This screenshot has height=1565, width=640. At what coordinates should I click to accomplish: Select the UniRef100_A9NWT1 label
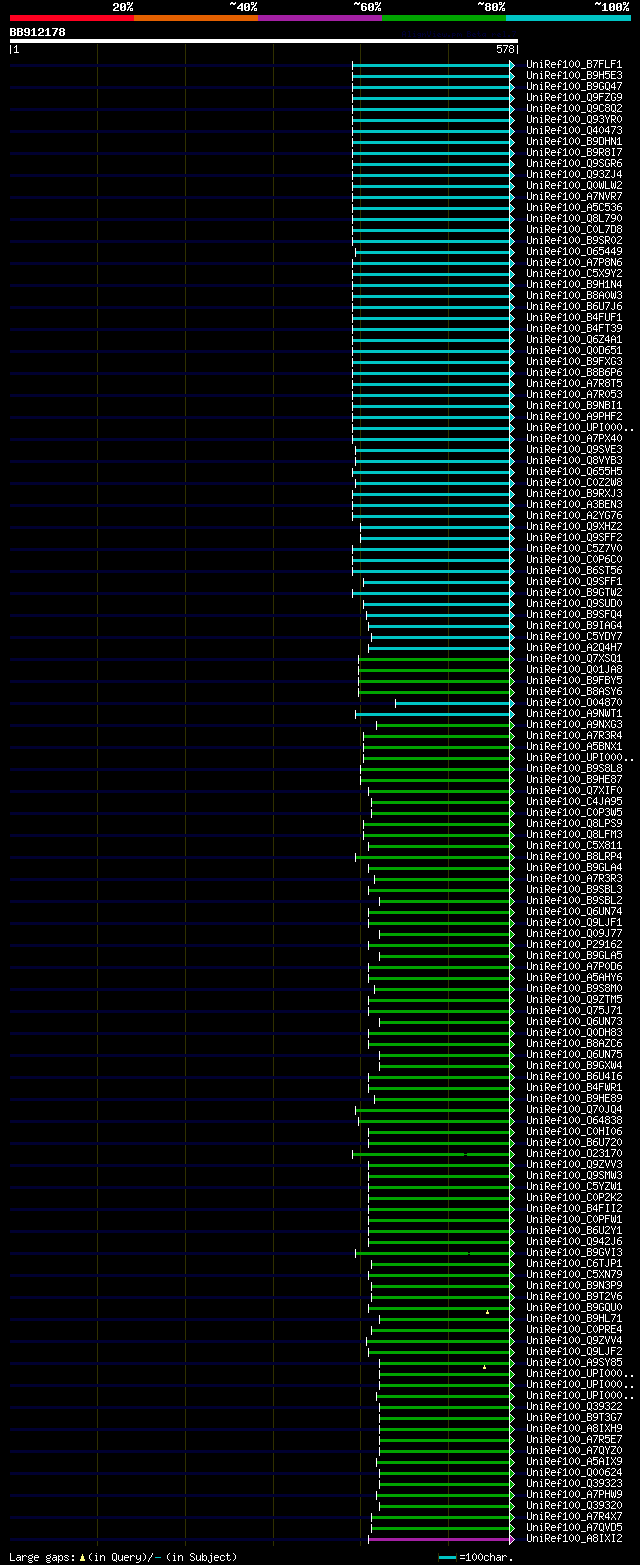(574, 713)
